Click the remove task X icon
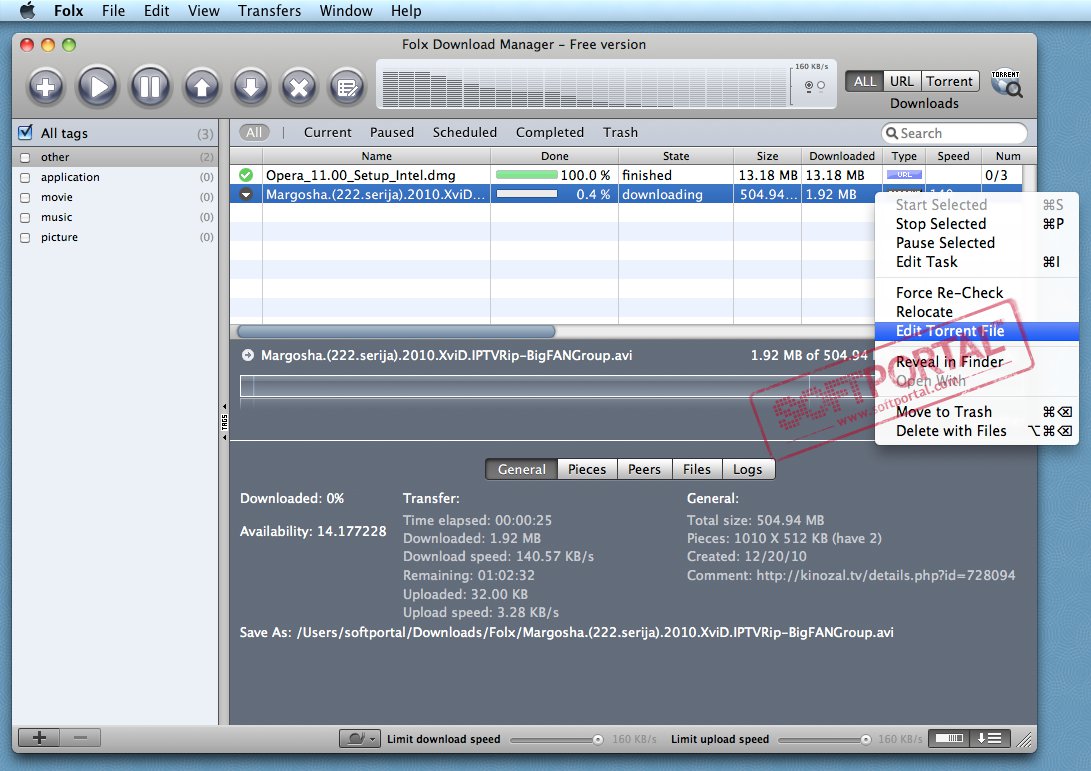This screenshot has width=1091, height=771. [x=299, y=87]
